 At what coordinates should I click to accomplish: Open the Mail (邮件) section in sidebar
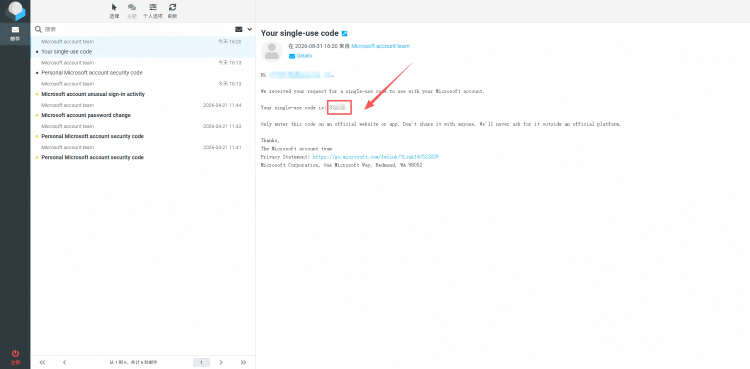click(x=15, y=34)
